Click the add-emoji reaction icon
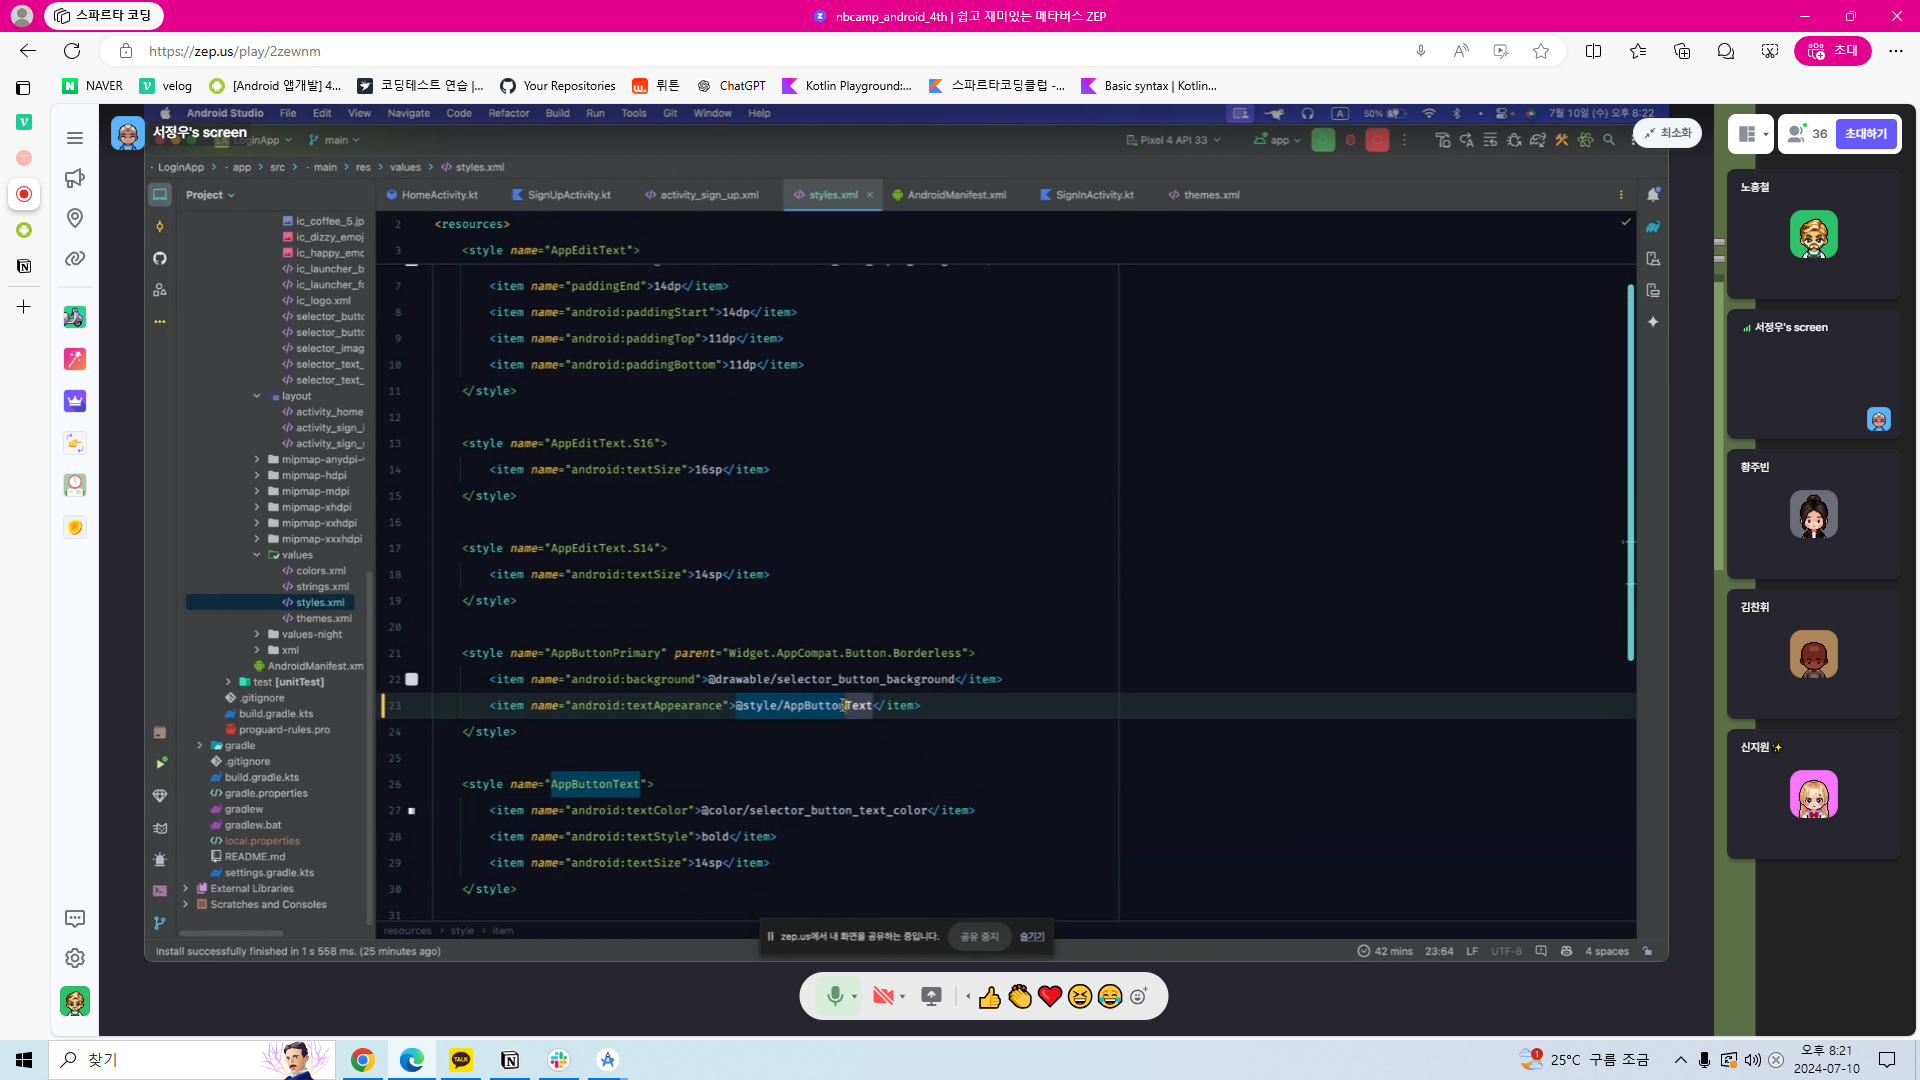 [1139, 997]
